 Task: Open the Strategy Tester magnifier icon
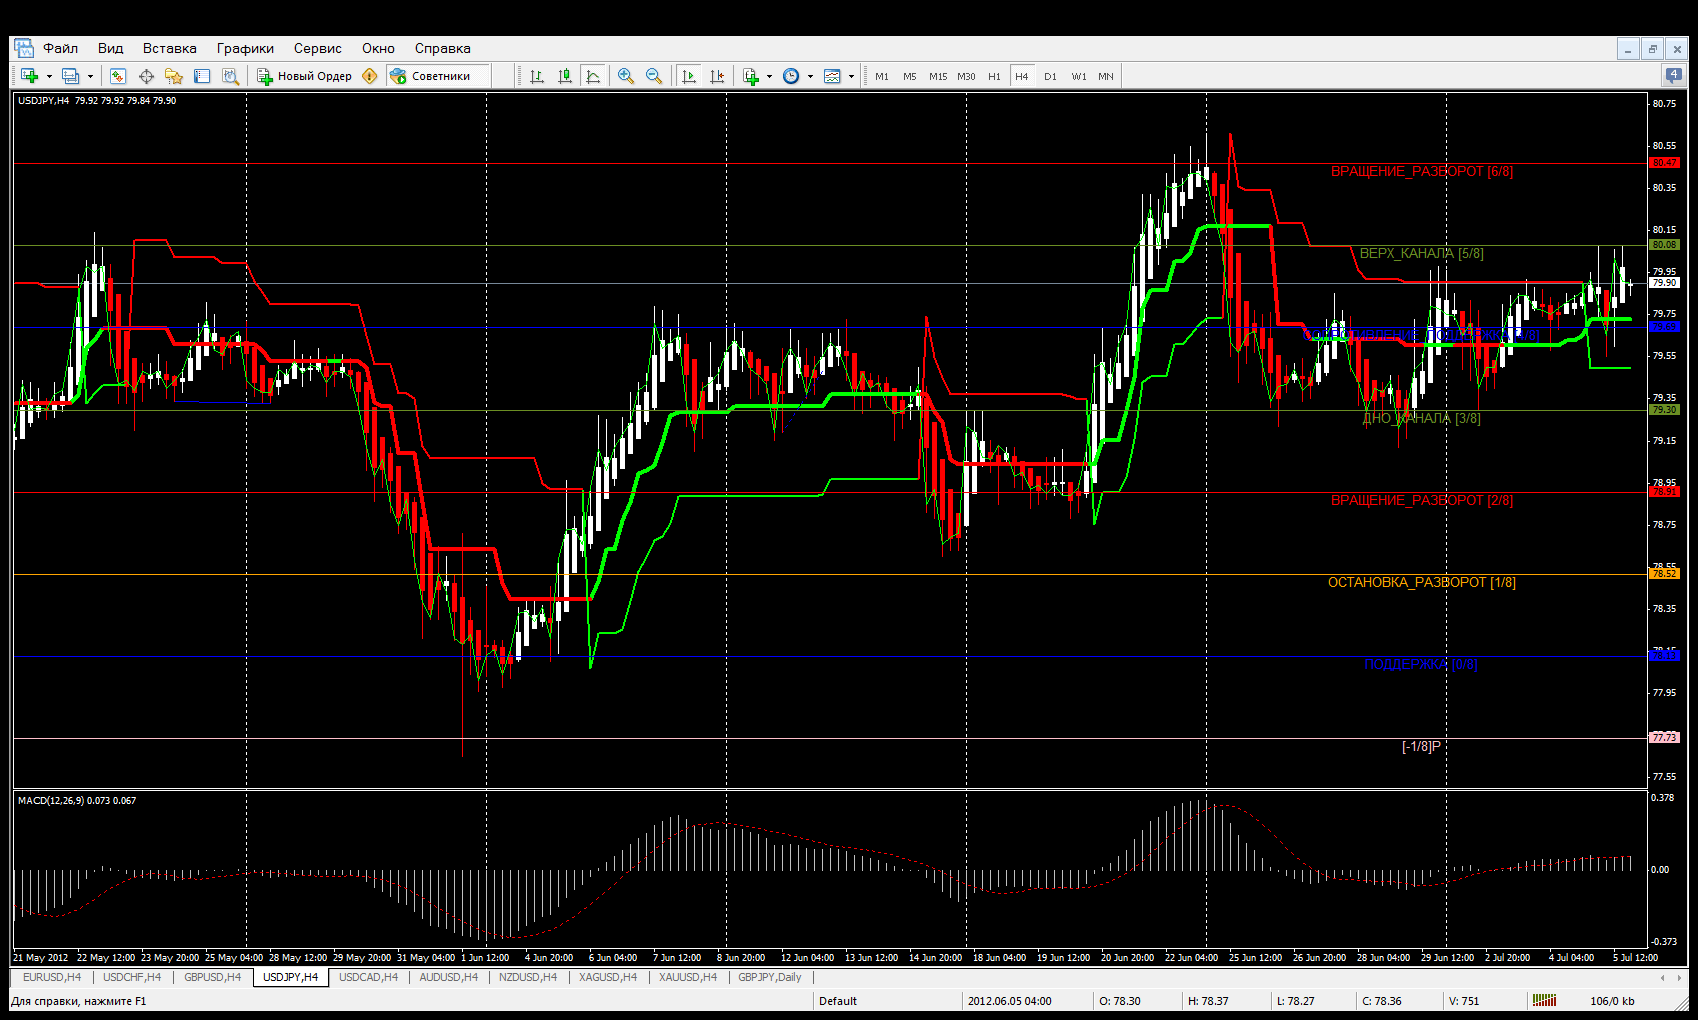(230, 76)
